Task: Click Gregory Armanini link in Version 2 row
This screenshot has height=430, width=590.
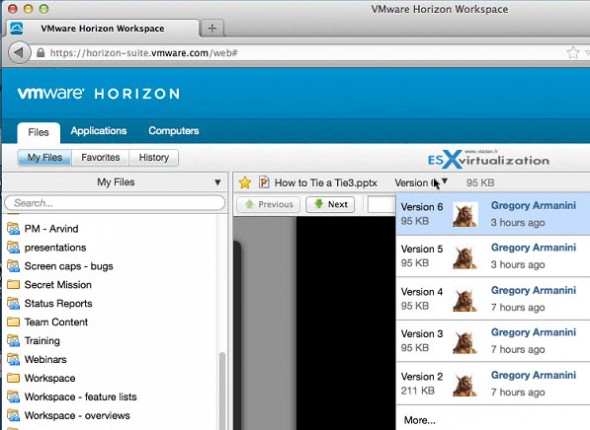Action: (x=533, y=375)
